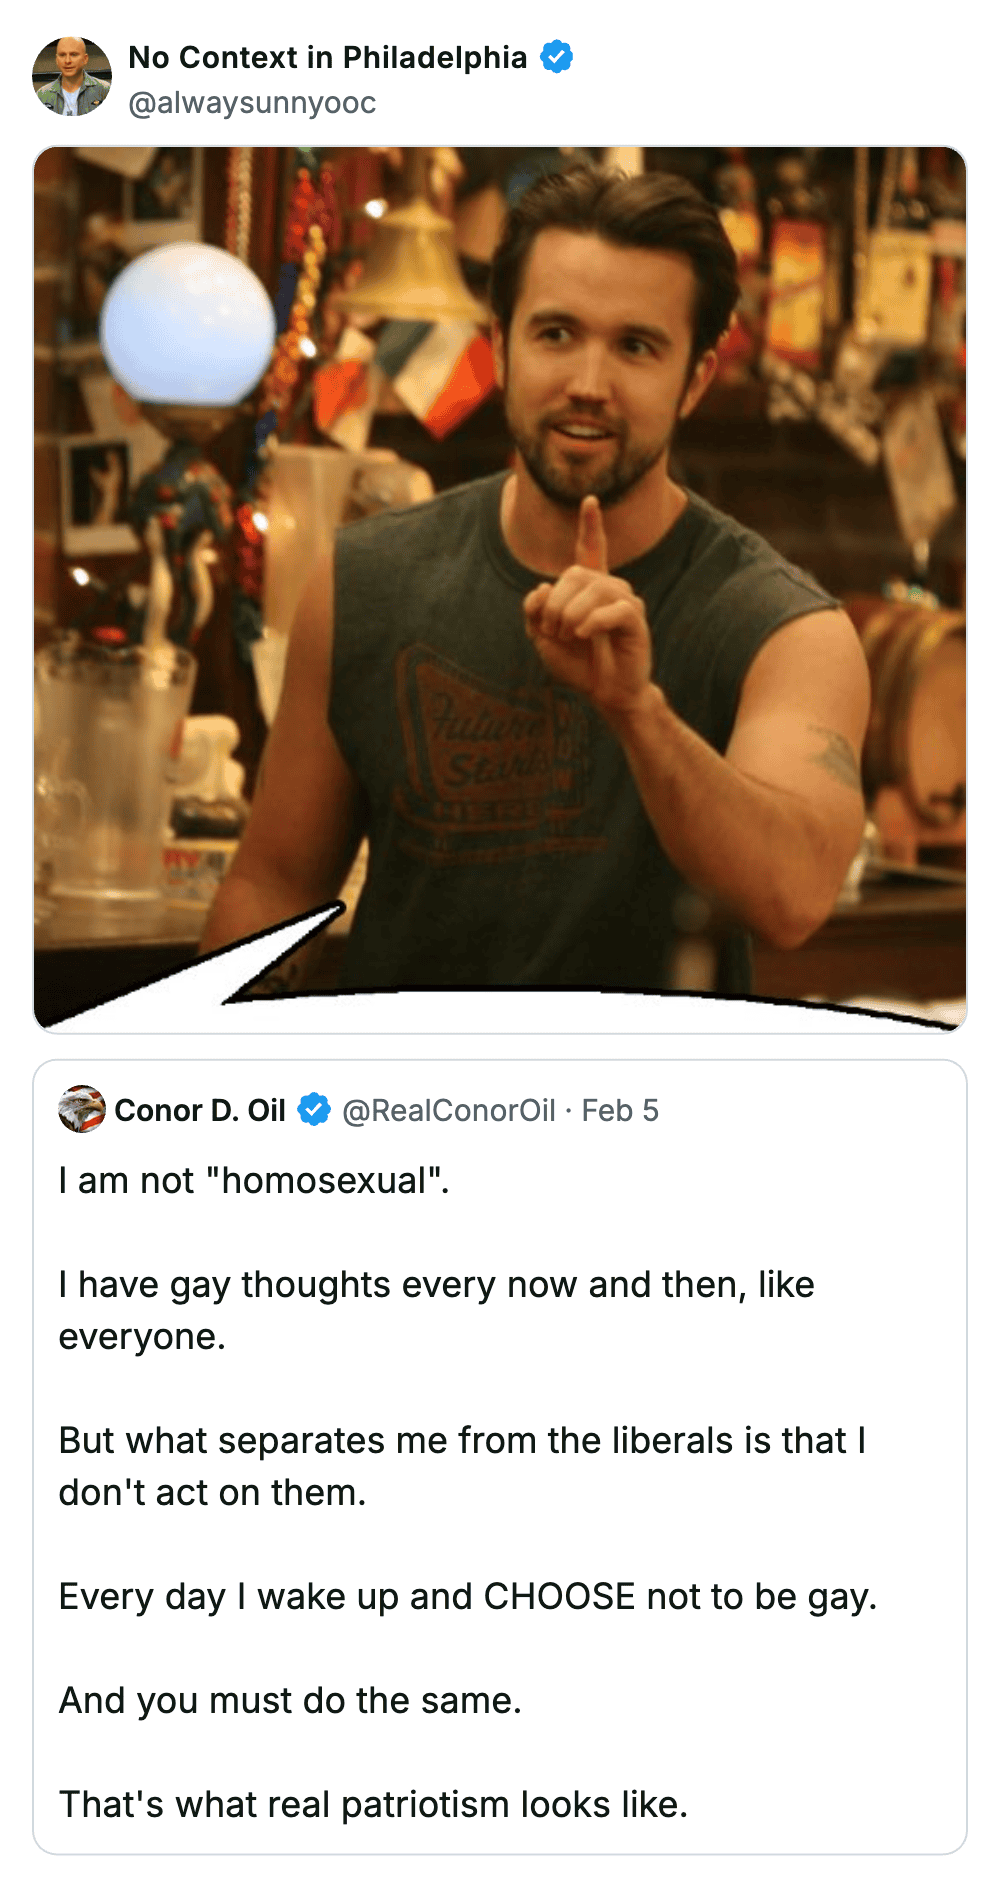Click "That's what real patriotism looks like." line
1000x1888 pixels.
(373, 1804)
